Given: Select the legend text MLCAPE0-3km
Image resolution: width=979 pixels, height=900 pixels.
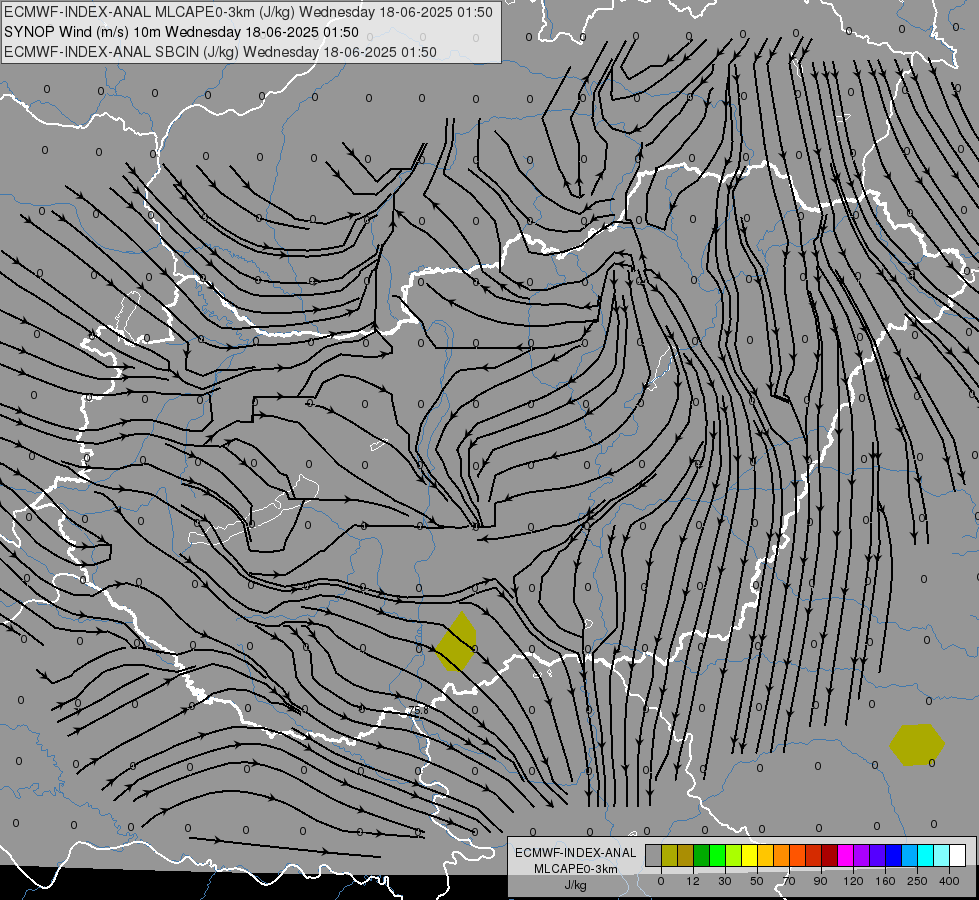Looking at the screenshot, I should [x=576, y=869].
